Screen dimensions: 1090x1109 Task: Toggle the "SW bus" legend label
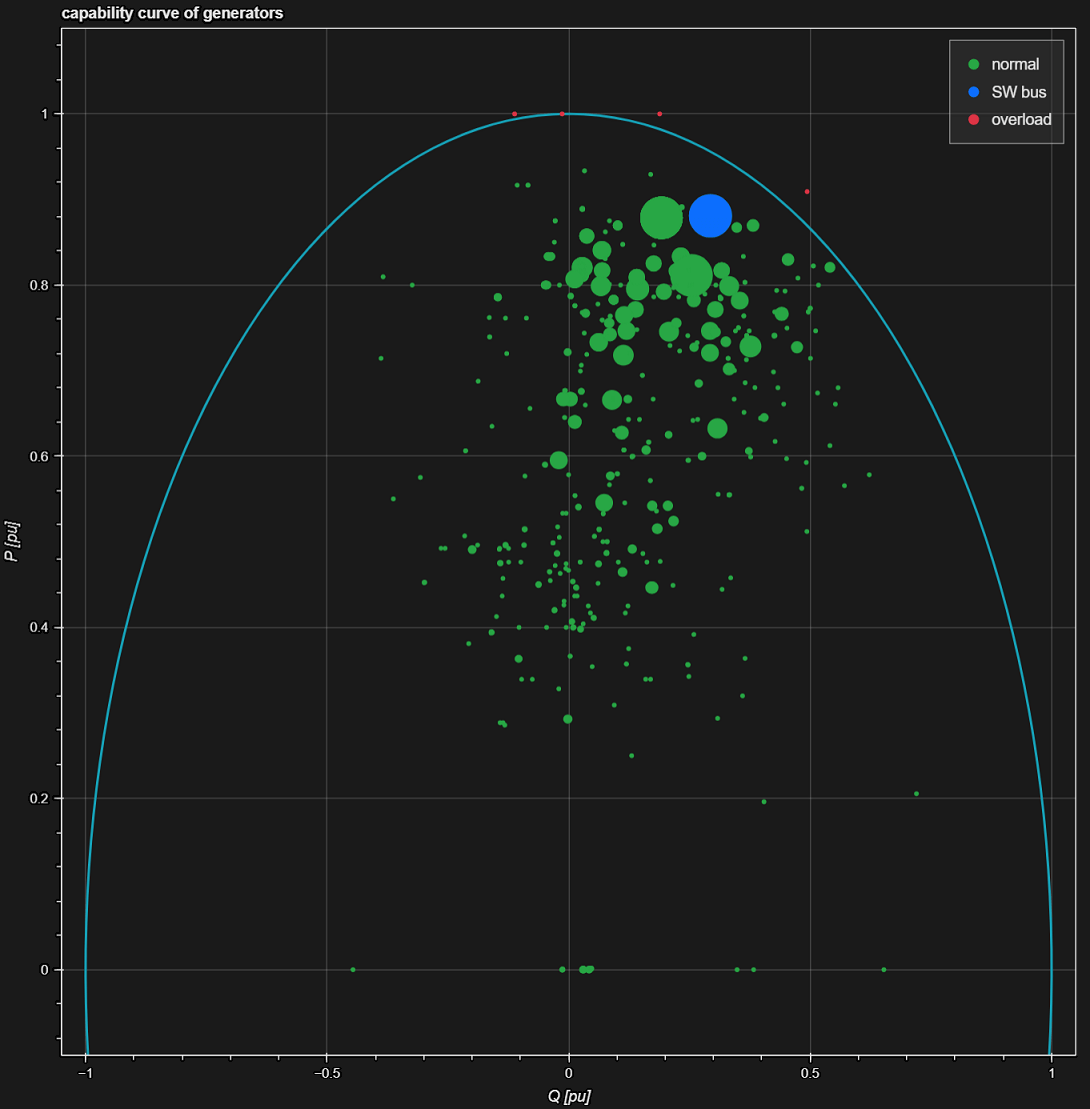coord(1018,92)
